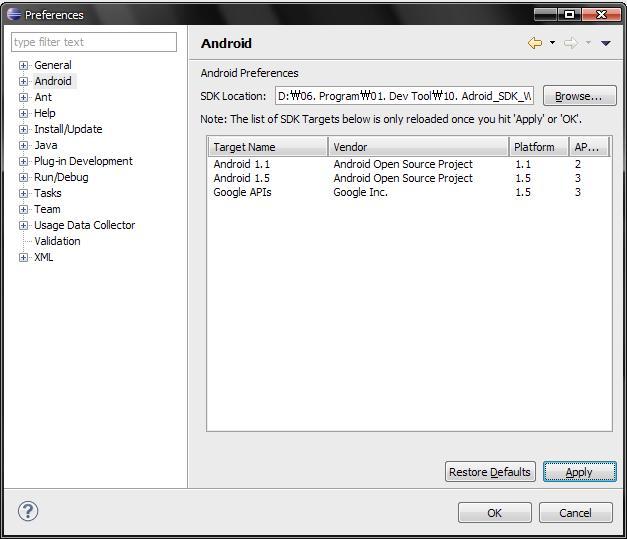This screenshot has width=627, height=539.
Task: Close the Preferences window
Action: coord(601,15)
